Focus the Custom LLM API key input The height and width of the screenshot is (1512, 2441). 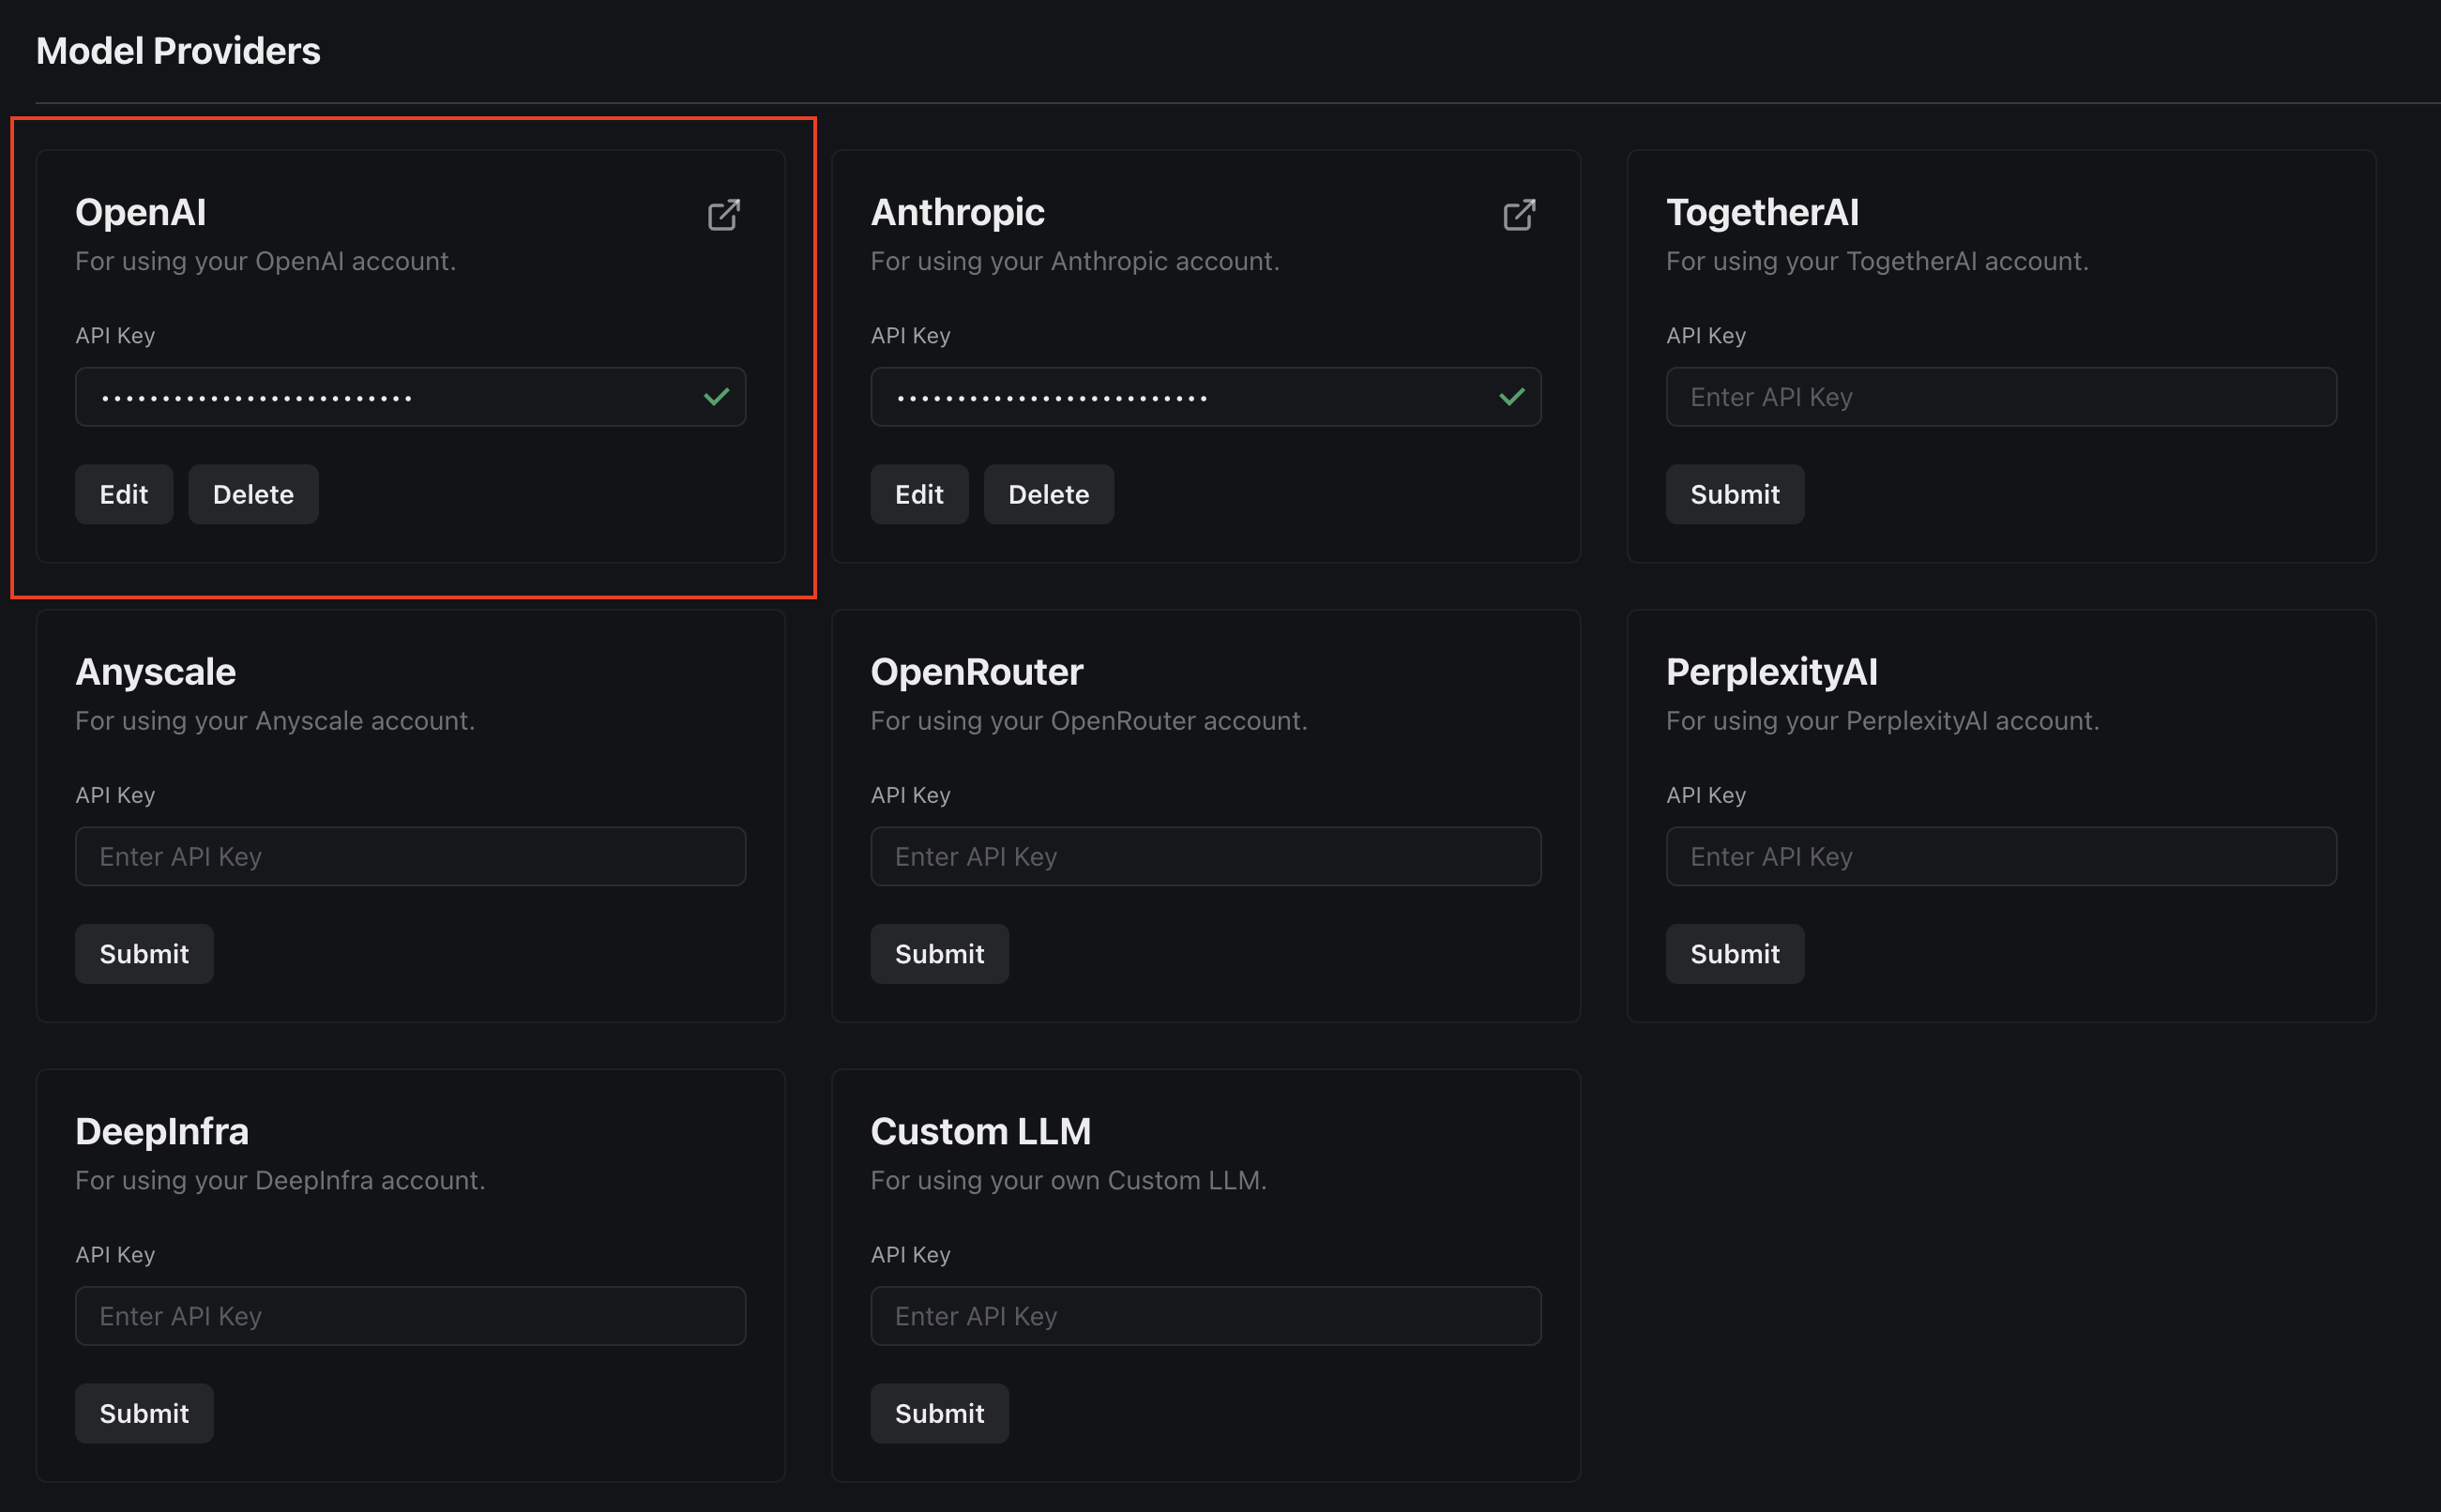point(1205,1315)
